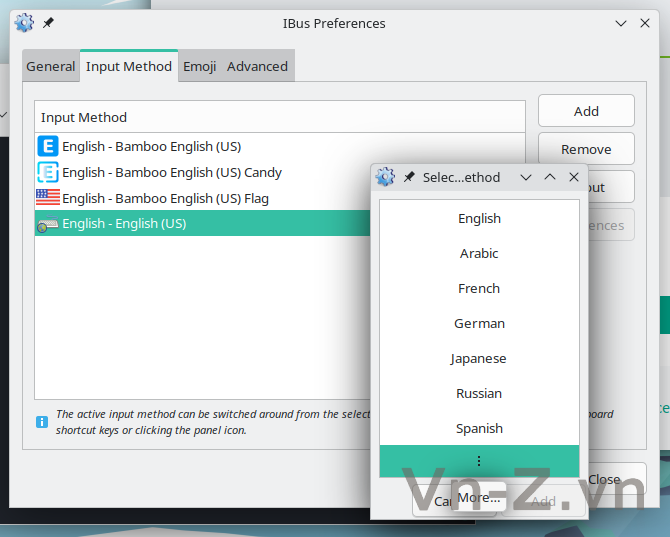Open the Advanced tab
Image resolution: width=670 pixels, height=537 pixels.
pos(257,66)
